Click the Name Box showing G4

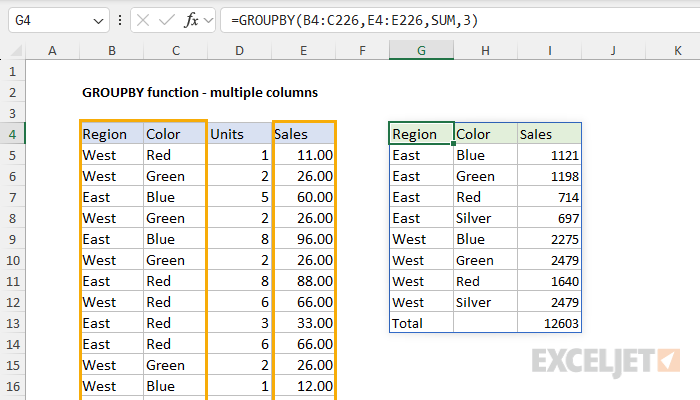[59, 21]
